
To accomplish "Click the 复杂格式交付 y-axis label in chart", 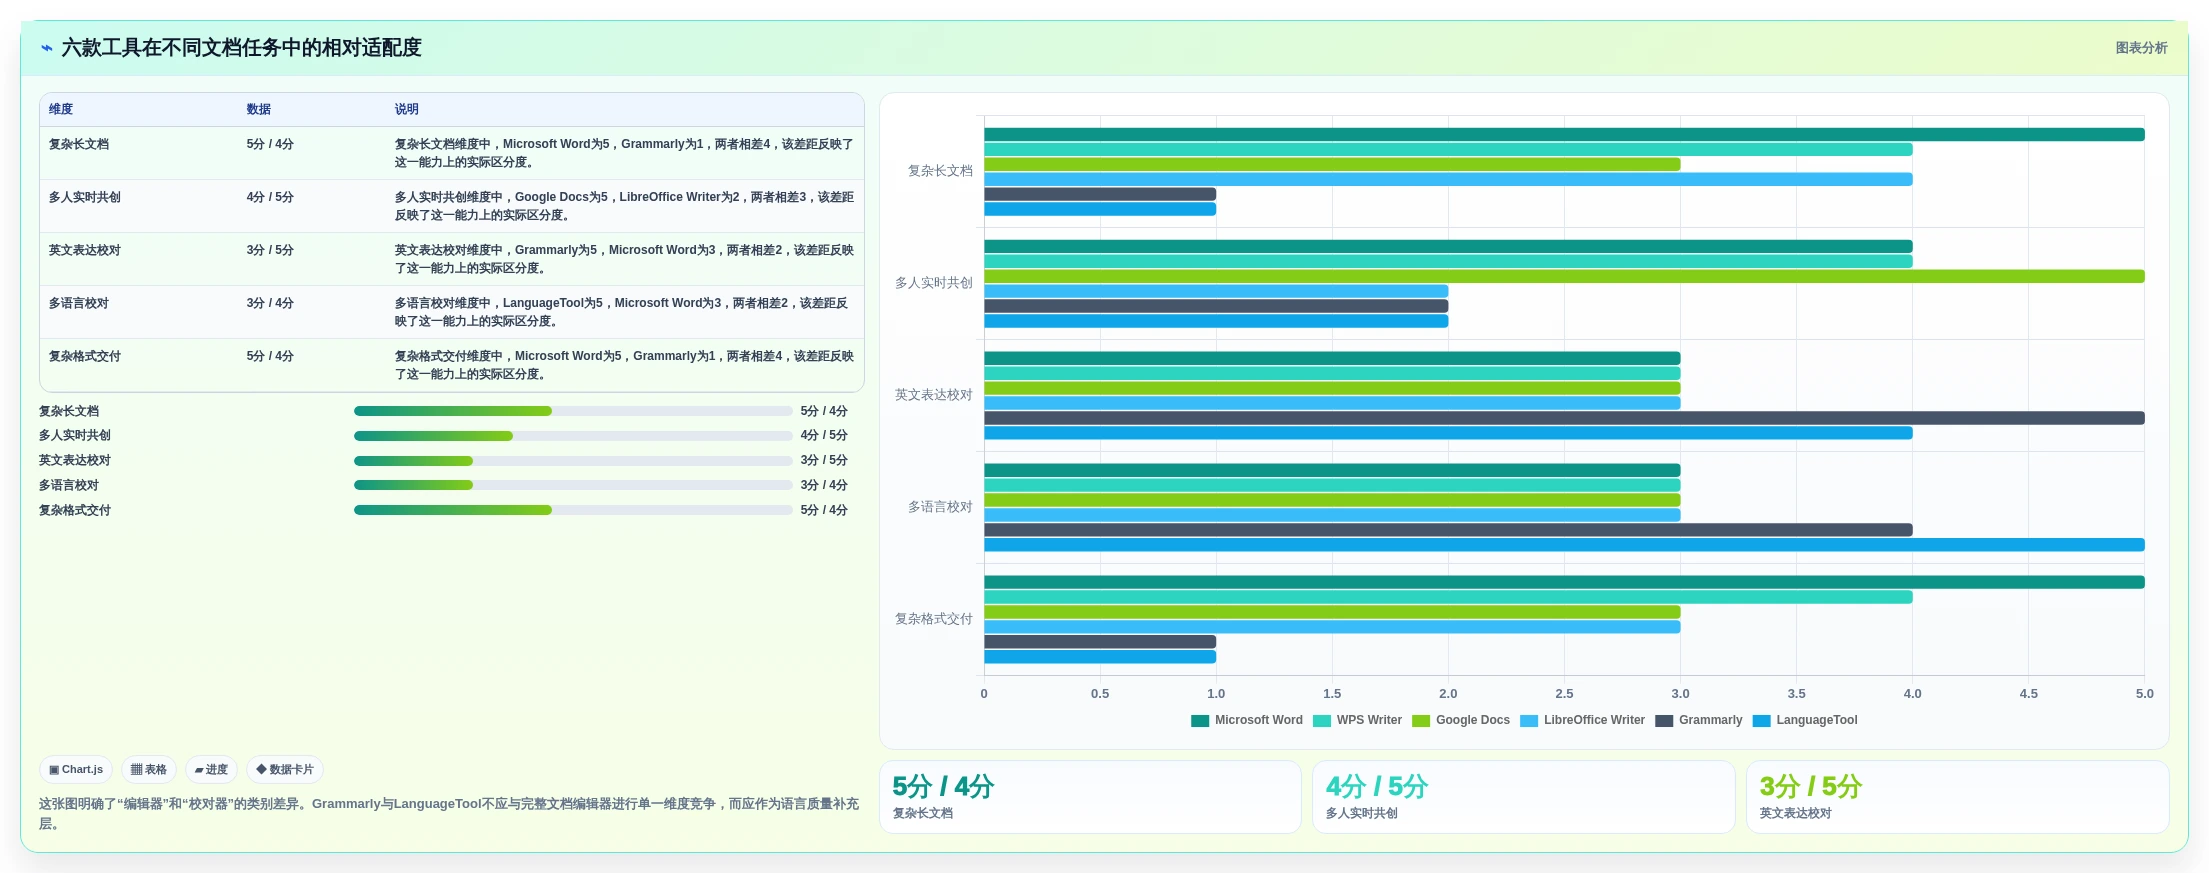I will click(x=934, y=619).
